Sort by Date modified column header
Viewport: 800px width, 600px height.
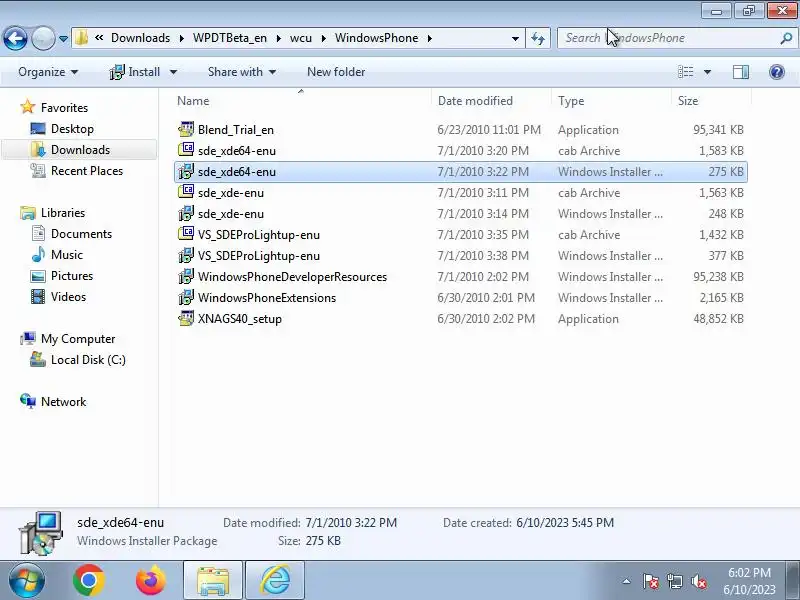[491, 101]
